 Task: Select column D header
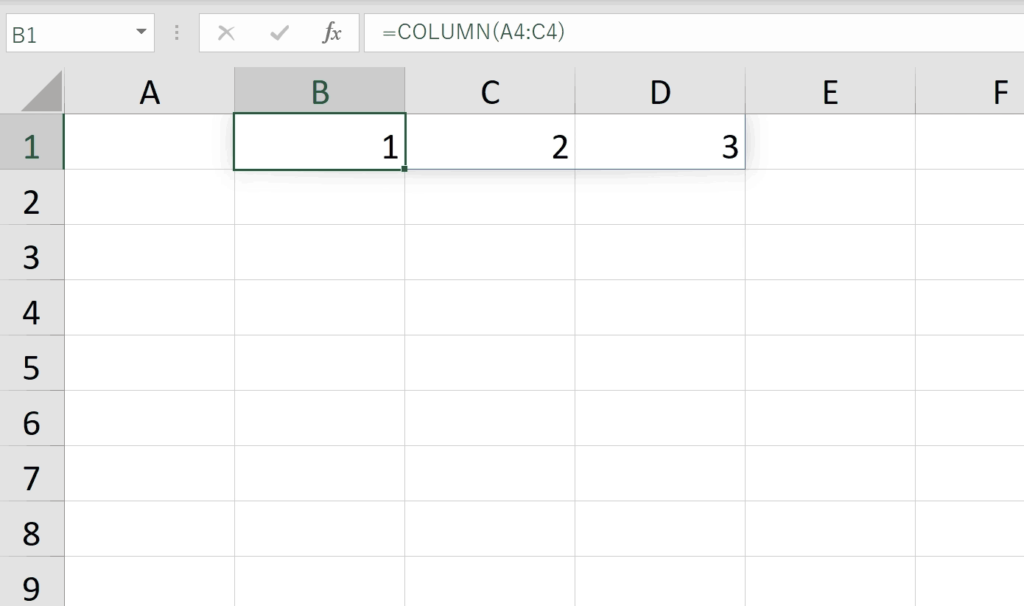[x=660, y=91]
